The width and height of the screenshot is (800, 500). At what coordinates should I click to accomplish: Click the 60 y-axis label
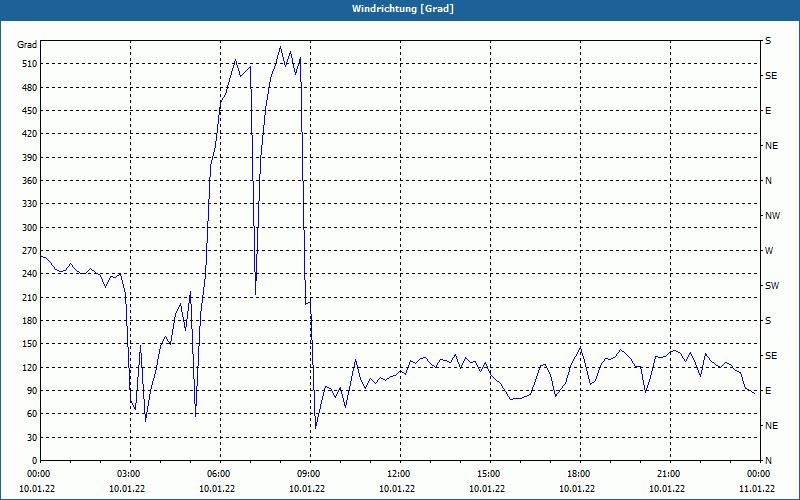tap(32, 414)
